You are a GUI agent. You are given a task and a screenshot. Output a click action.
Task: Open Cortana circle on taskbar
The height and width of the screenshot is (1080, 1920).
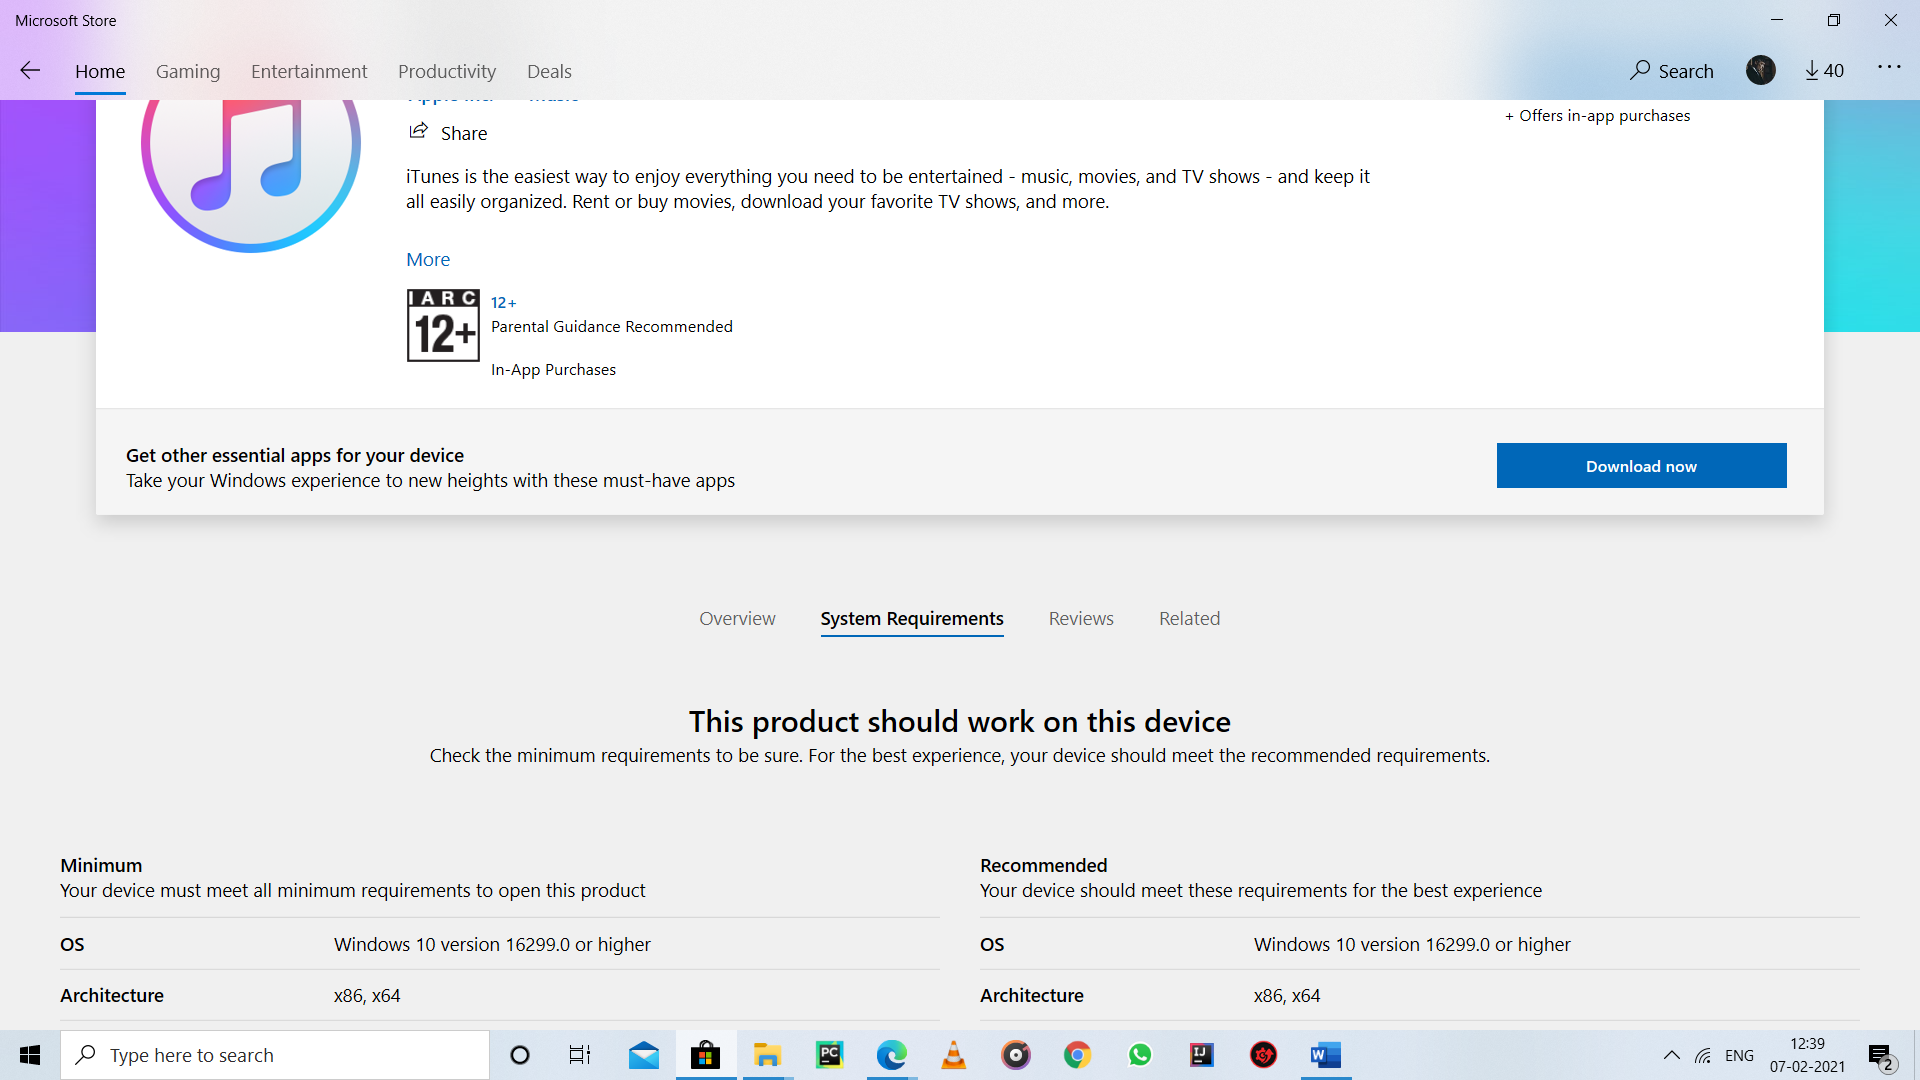pos(519,1055)
